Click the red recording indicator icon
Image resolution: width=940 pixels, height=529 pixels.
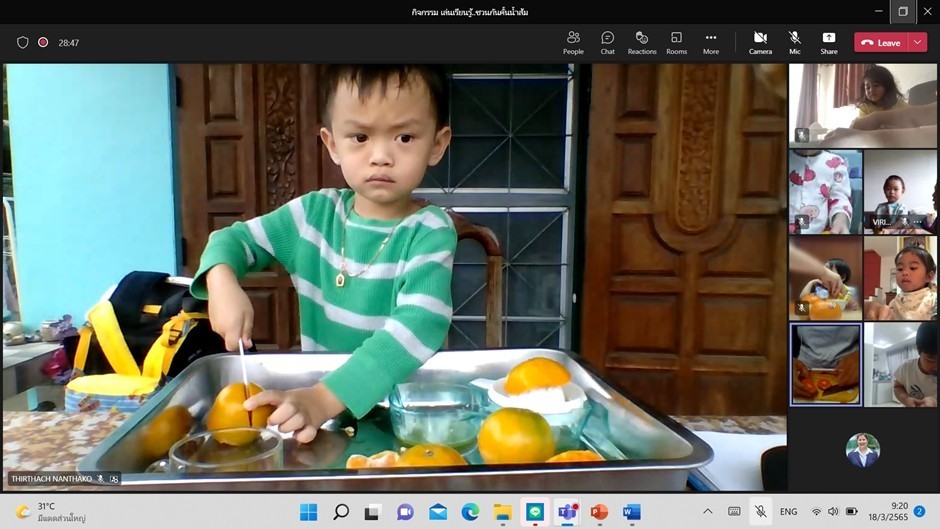[x=43, y=43]
